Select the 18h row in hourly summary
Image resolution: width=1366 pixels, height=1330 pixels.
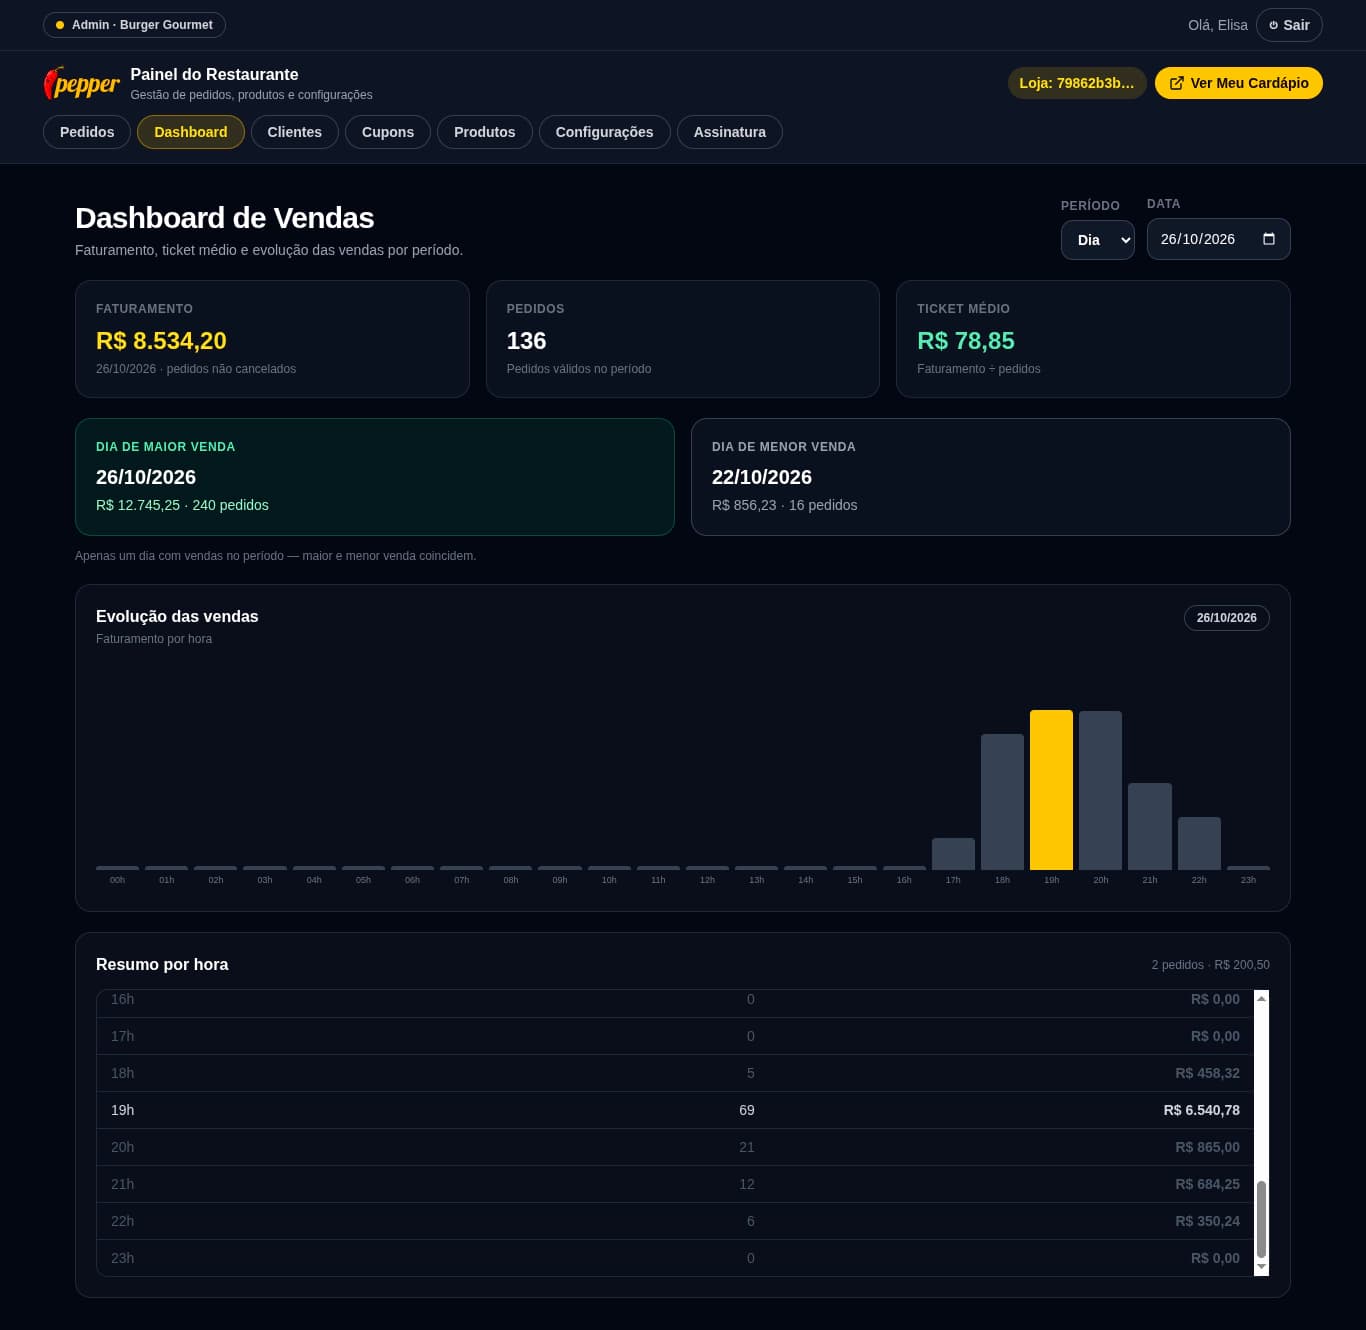[675, 1073]
